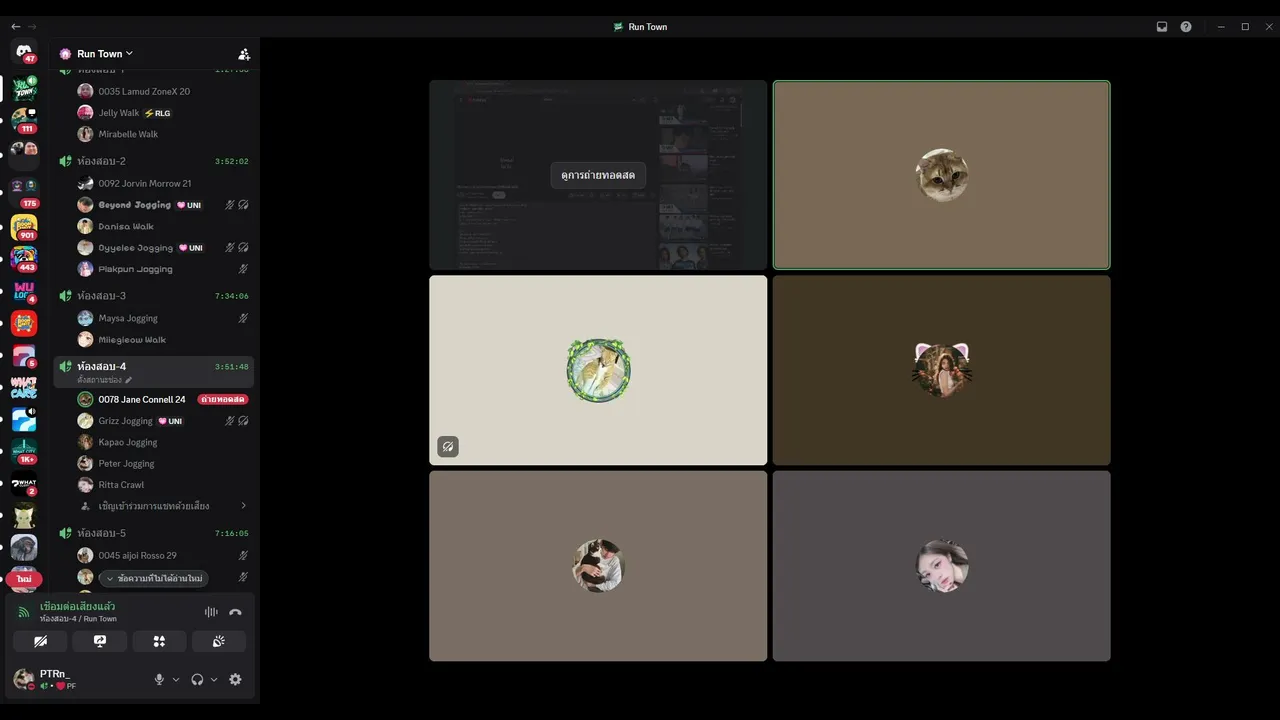This screenshot has width=1280, height=720.
Task: Click the ดูการถ่ายทอดสด watch stream button
Action: tap(598, 175)
